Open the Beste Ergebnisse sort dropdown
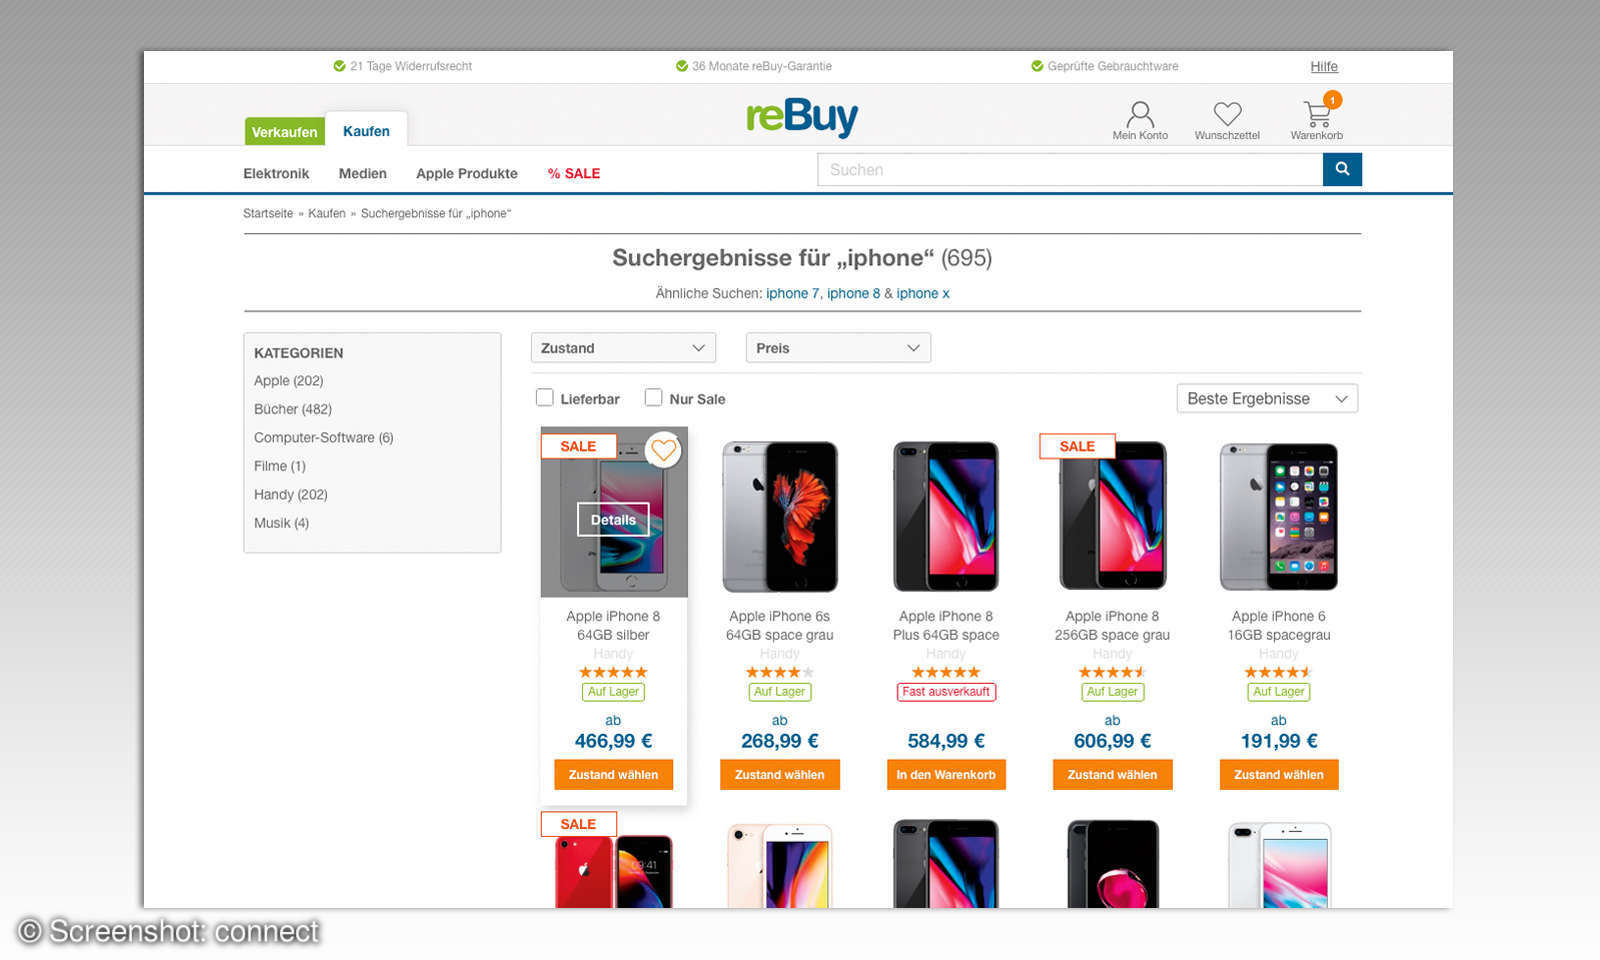Screen dimensions: 1600x960 pos(1267,399)
